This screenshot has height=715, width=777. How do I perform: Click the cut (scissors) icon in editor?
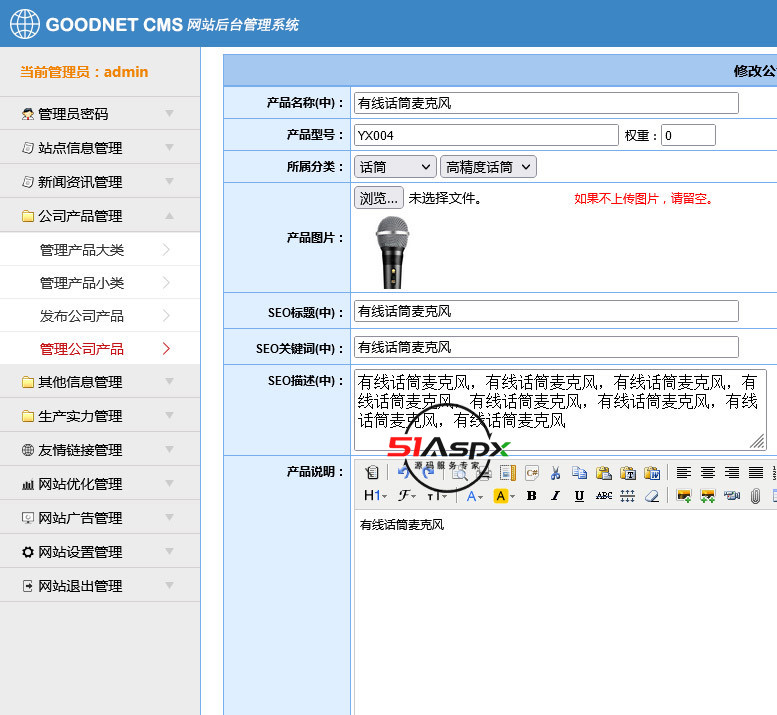pos(556,473)
